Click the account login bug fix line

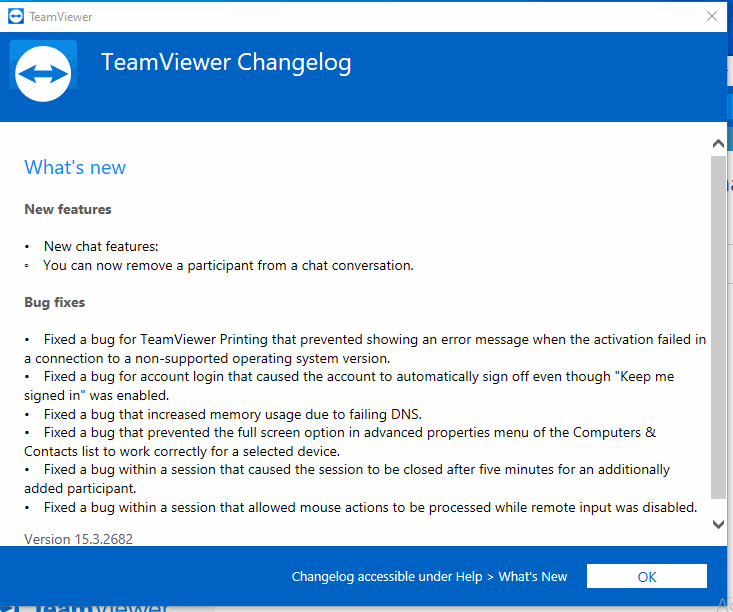[x=349, y=386]
